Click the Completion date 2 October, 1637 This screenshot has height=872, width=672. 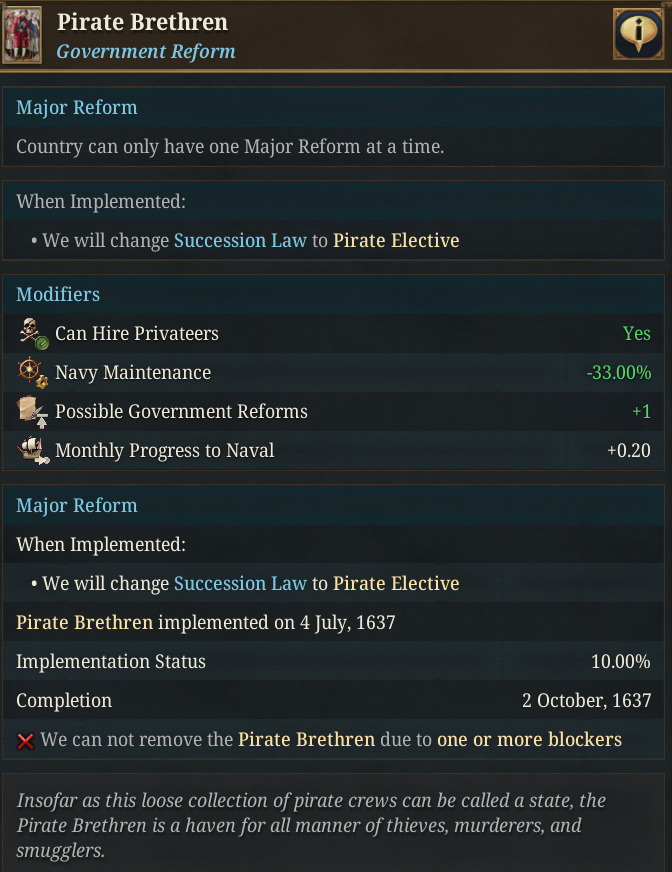pyautogui.click(x=586, y=700)
